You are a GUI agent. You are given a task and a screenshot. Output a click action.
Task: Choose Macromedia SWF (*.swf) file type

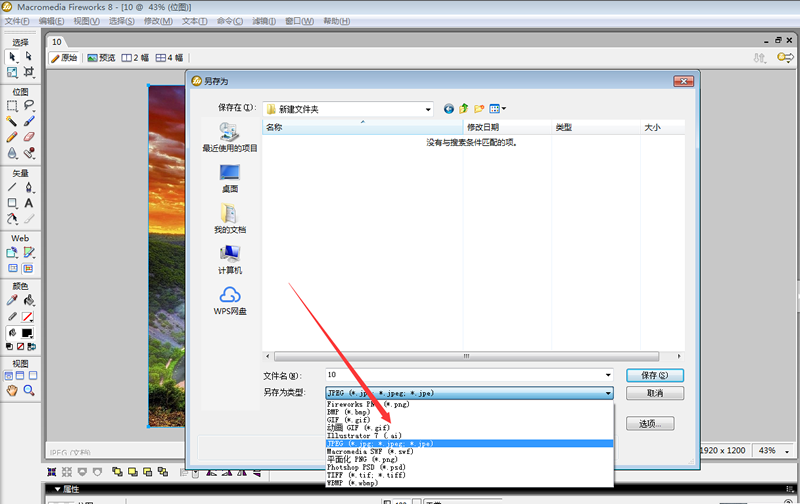point(370,451)
